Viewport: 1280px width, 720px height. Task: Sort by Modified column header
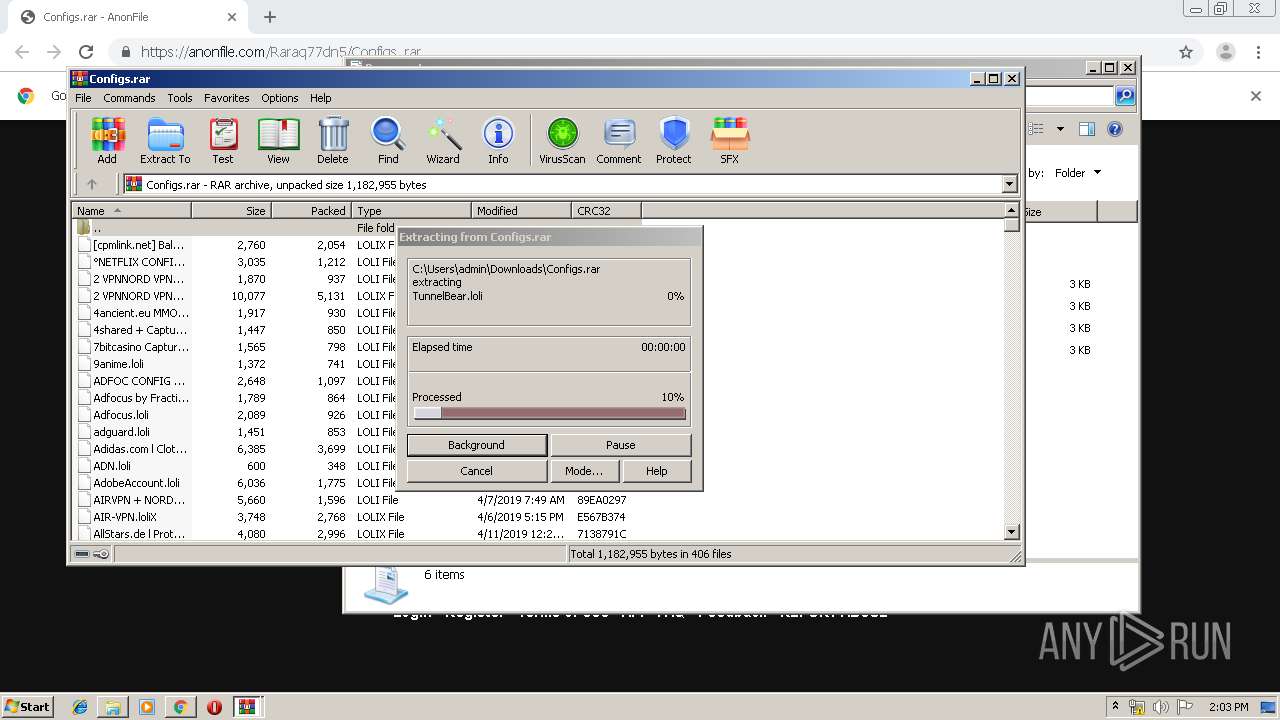(x=521, y=211)
